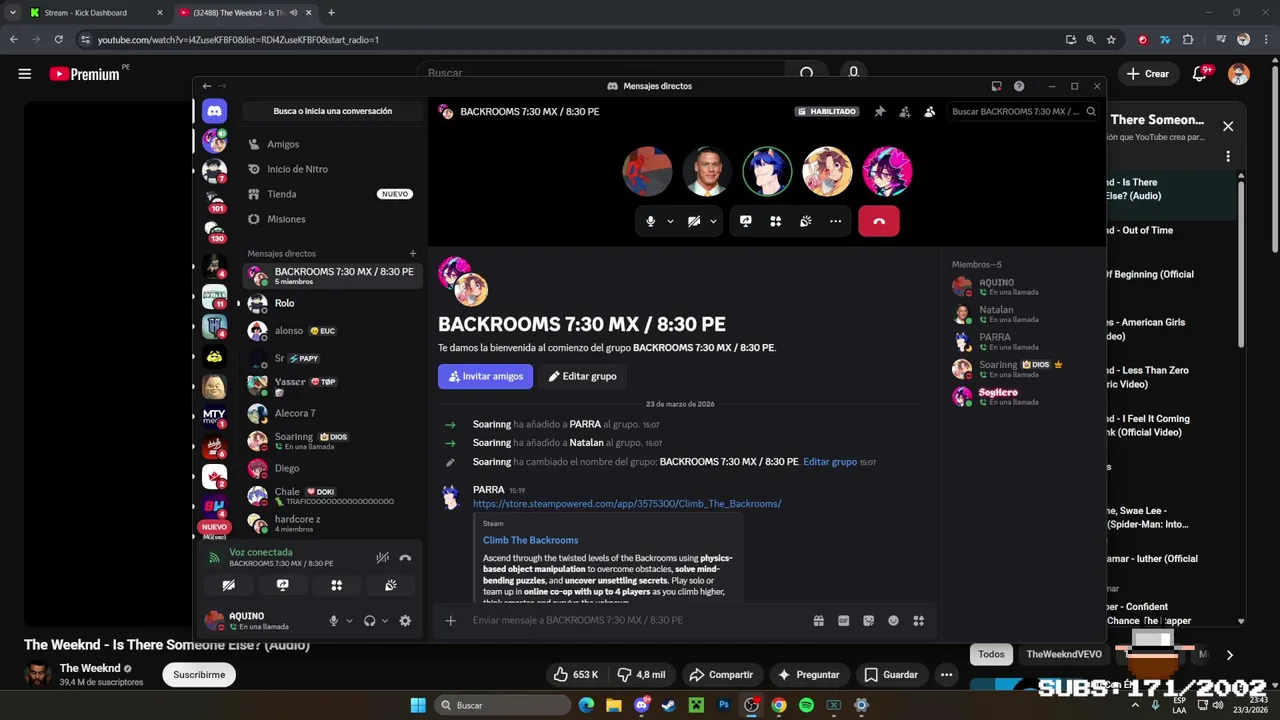Open Discord user settings gear
This screenshot has height=720, width=1280.
[x=405, y=621]
